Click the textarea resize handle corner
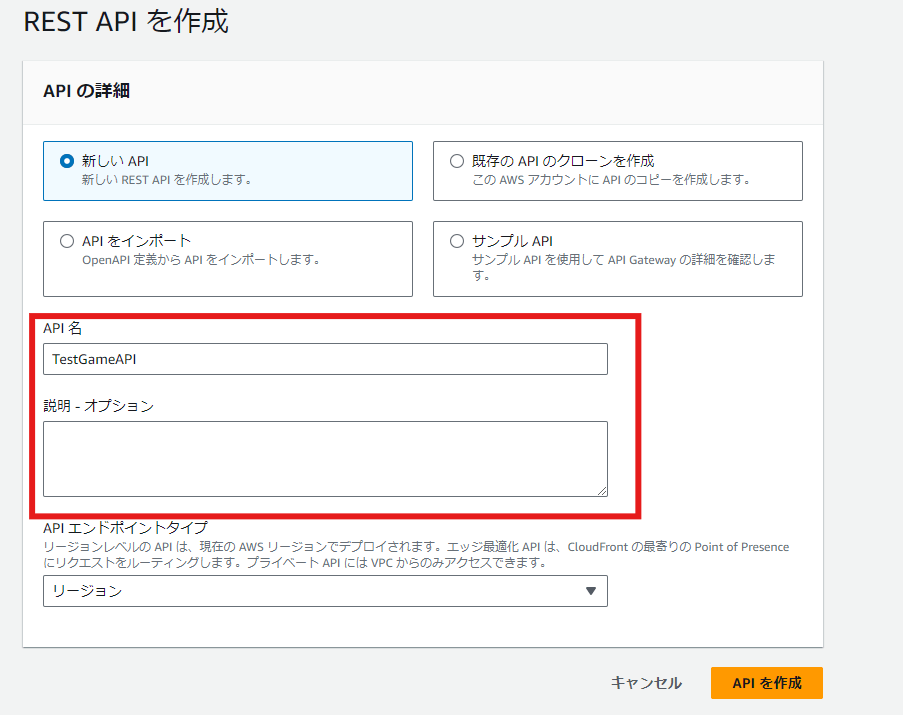The image size is (903, 715). [602, 491]
